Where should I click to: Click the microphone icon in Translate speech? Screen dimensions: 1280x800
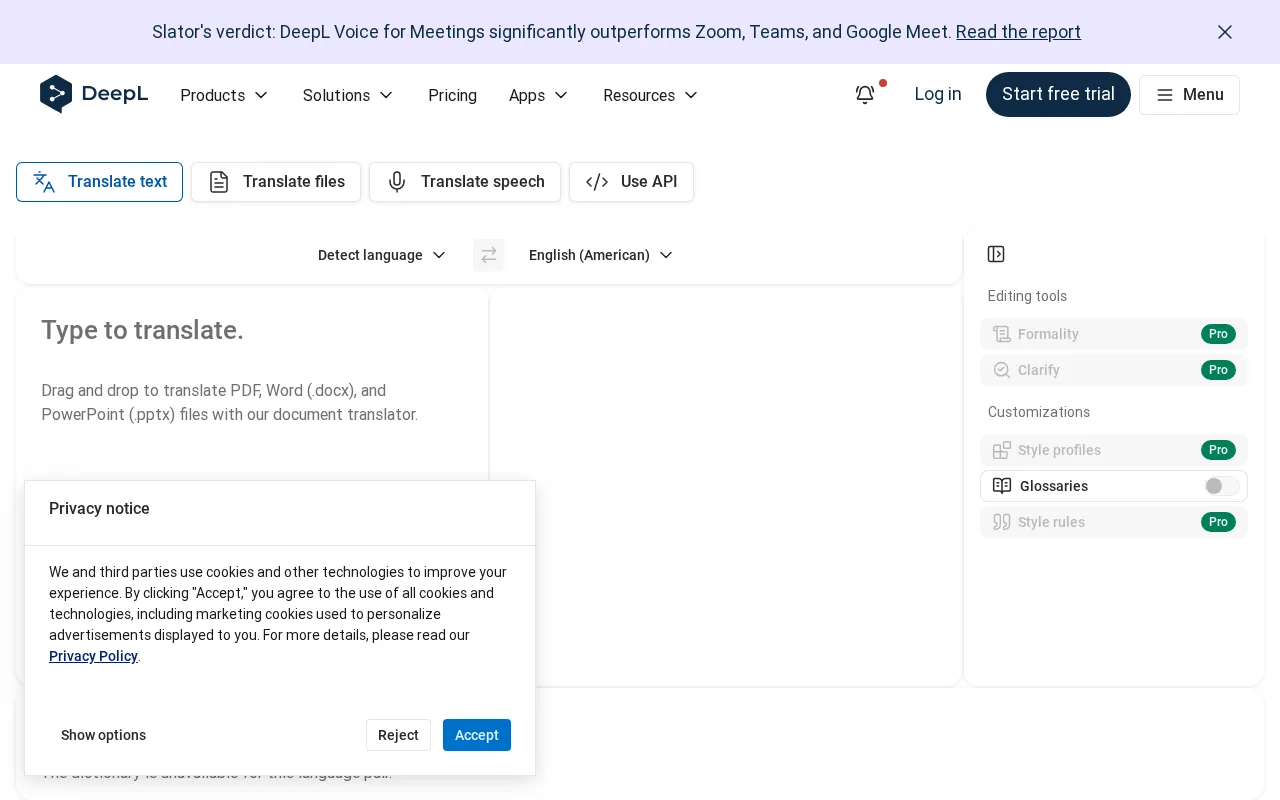397,182
